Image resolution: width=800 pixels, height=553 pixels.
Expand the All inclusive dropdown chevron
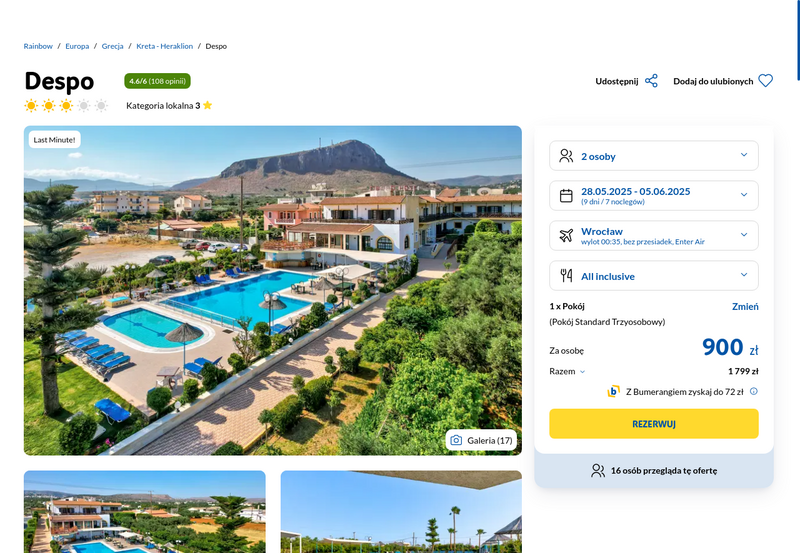[x=744, y=275]
